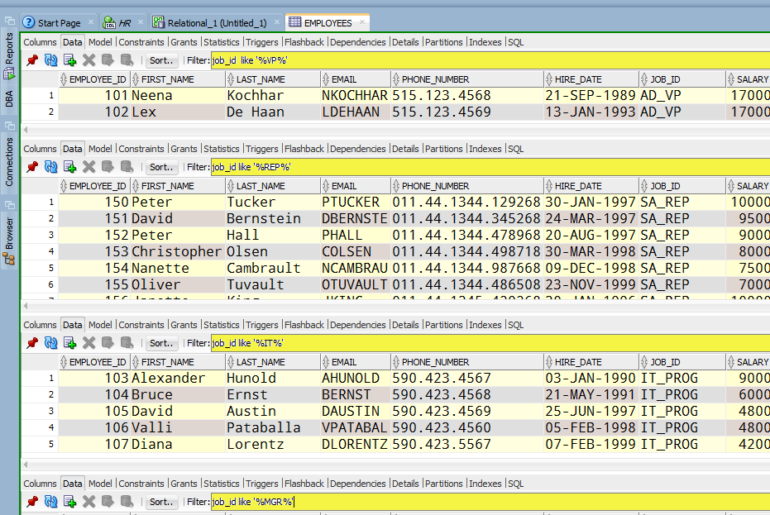Viewport: 770px width, 515px height.
Task: Click the pin icon in the '%IT%' filter toolbar
Action: pyautogui.click(x=32, y=343)
